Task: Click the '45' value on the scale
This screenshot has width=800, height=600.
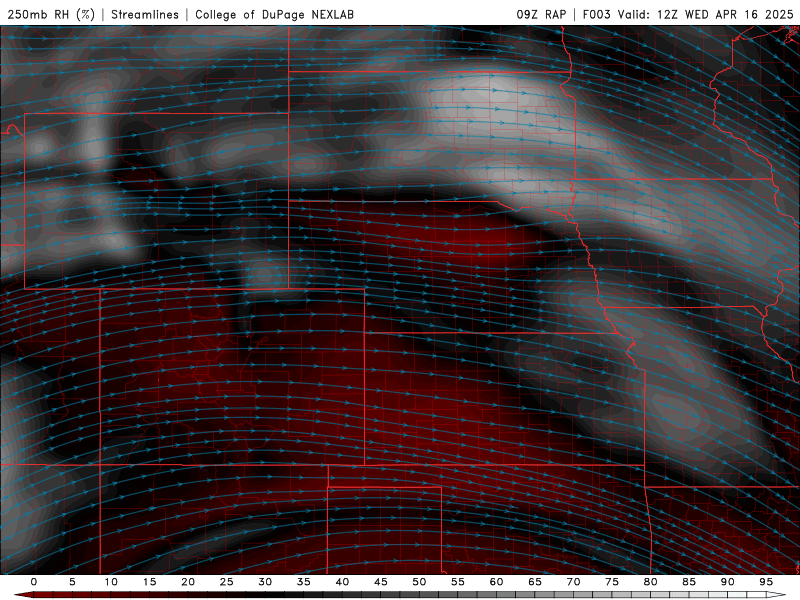Action: coord(381,582)
